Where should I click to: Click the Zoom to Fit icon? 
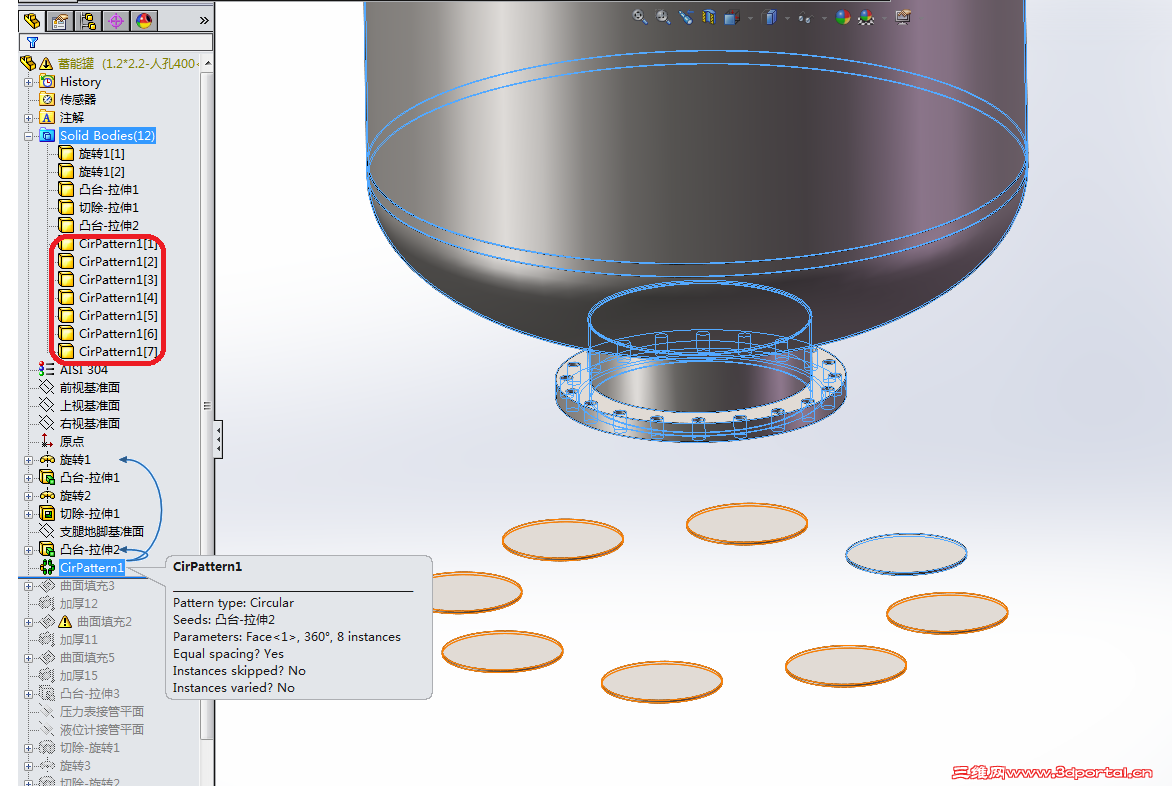click(640, 16)
